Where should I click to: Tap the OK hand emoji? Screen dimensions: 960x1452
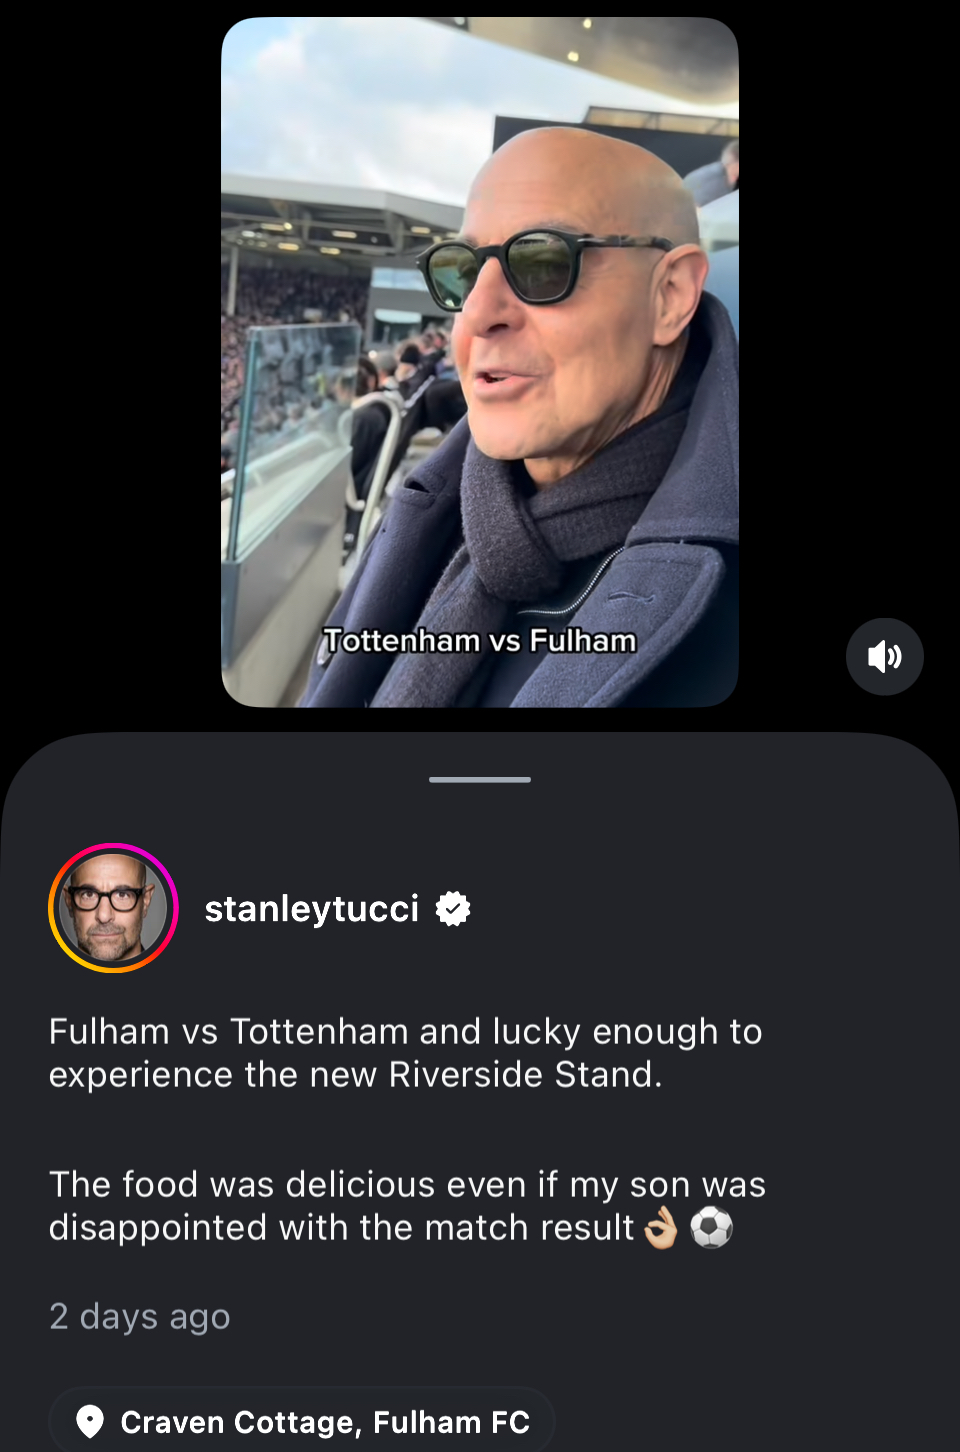click(x=661, y=1228)
